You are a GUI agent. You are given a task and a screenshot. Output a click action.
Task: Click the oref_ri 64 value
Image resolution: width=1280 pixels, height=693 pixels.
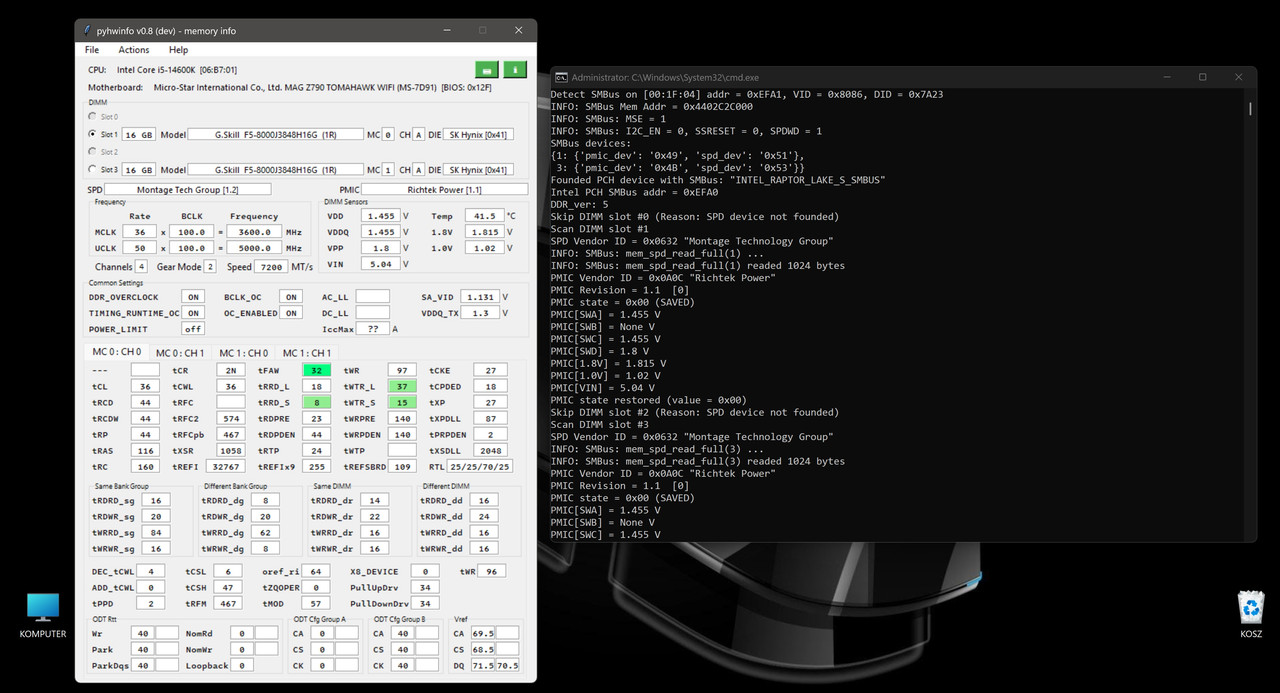tap(316, 571)
